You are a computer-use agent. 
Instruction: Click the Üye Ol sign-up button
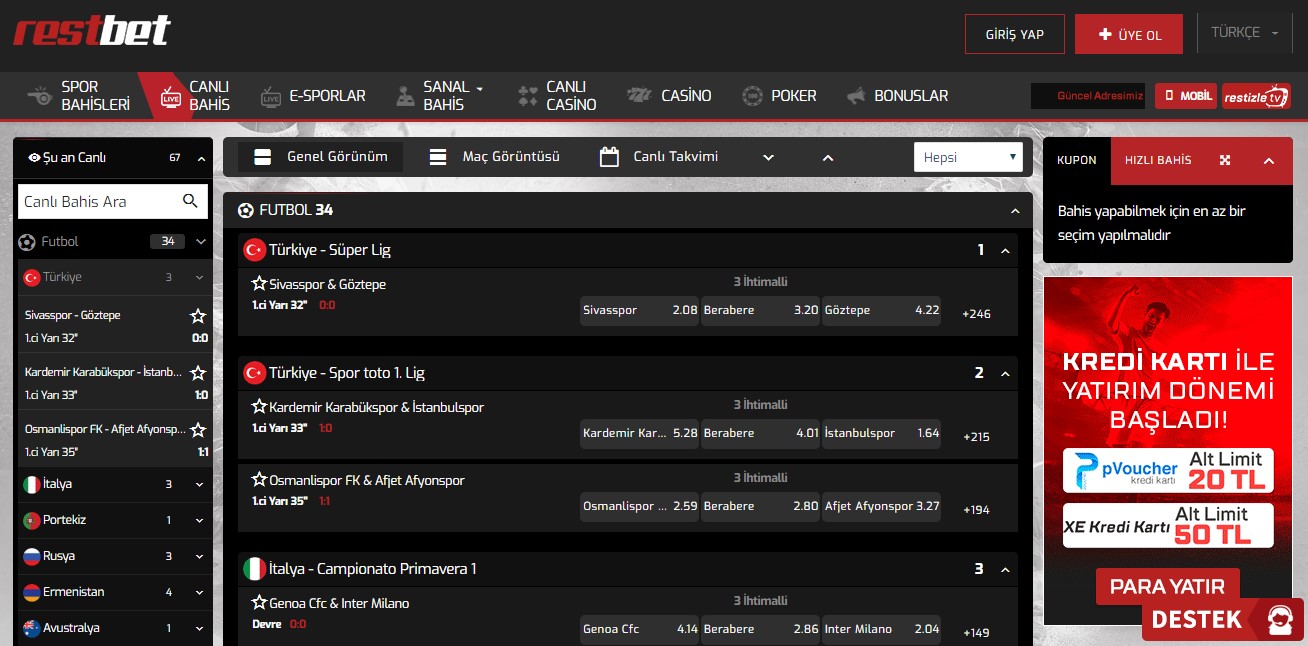(1129, 34)
